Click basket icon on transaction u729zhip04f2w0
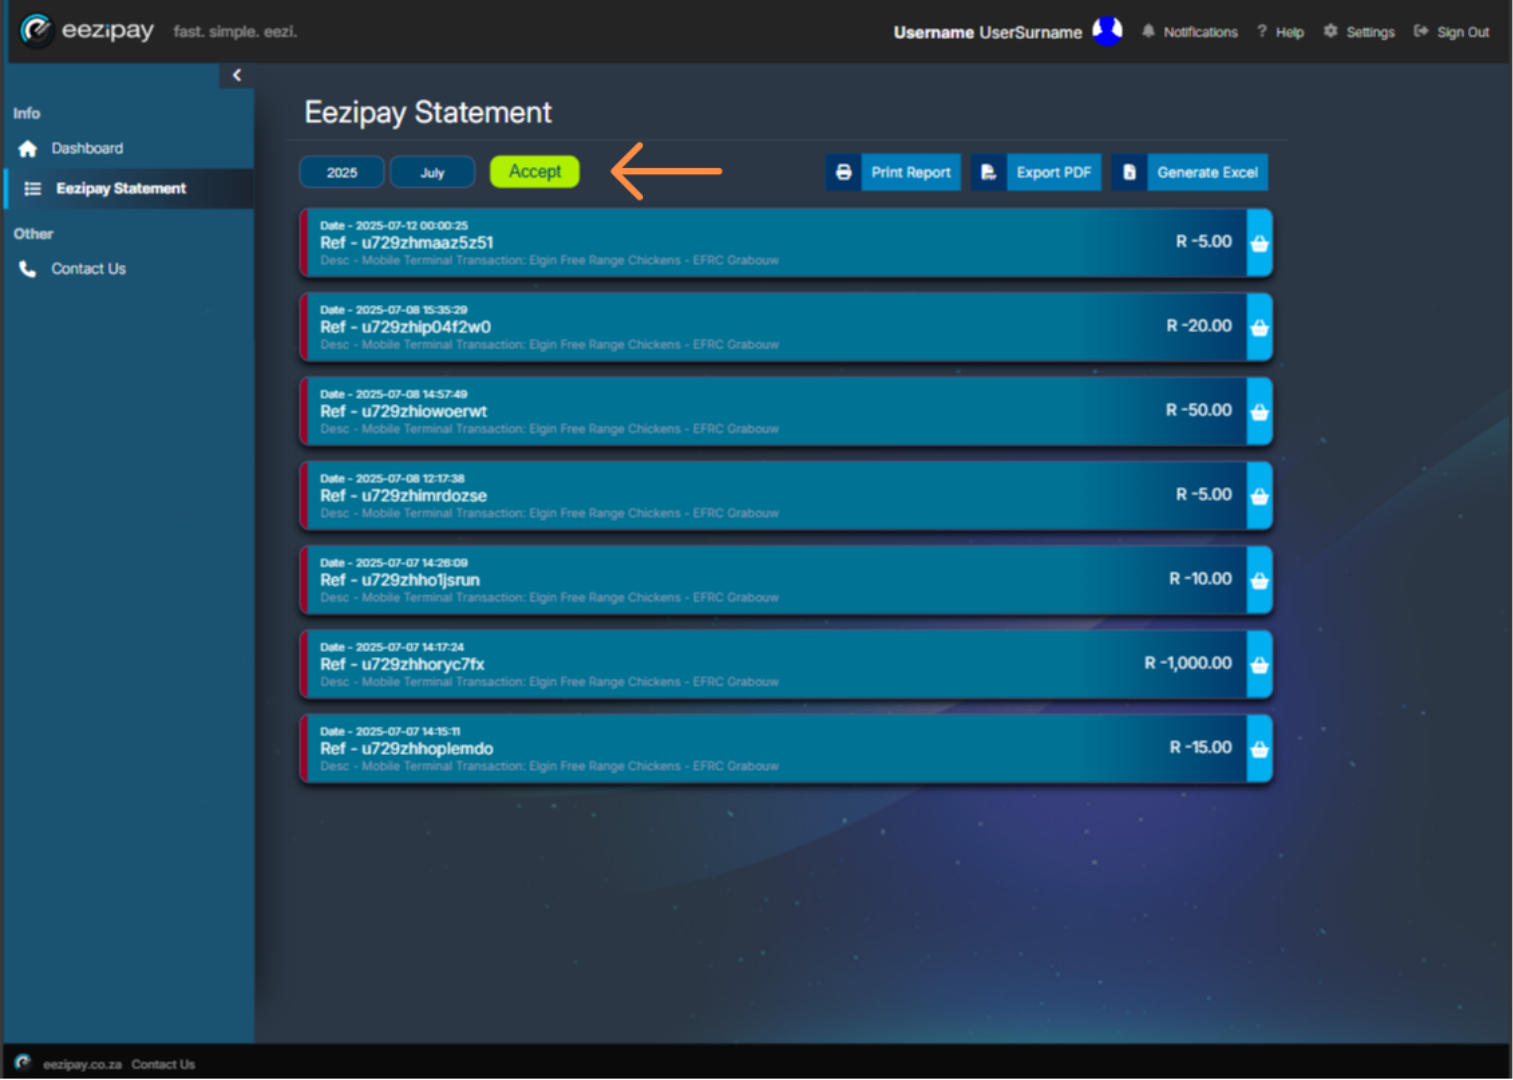The image size is (1513, 1080). point(1260,327)
